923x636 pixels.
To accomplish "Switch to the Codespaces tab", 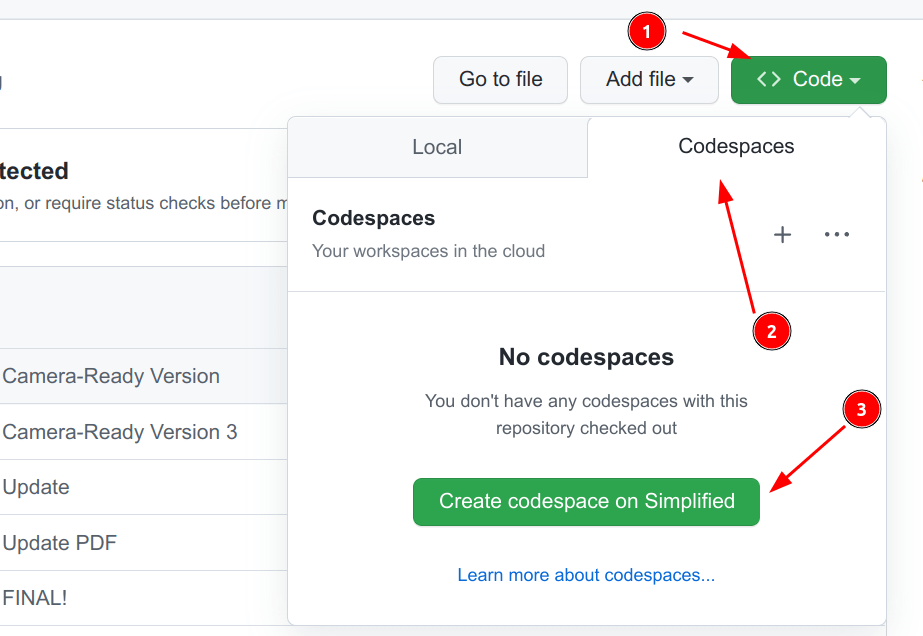I will [x=736, y=146].
